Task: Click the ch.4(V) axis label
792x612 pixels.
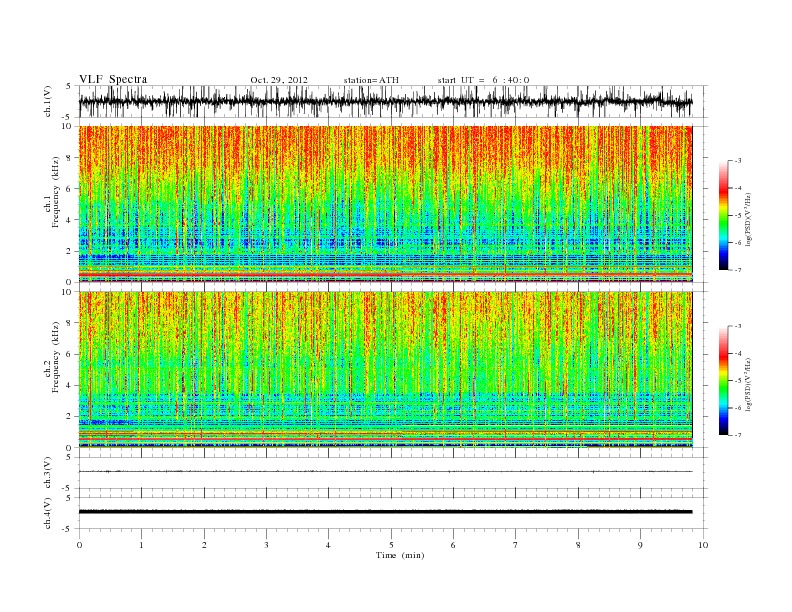Action: [x=48, y=513]
